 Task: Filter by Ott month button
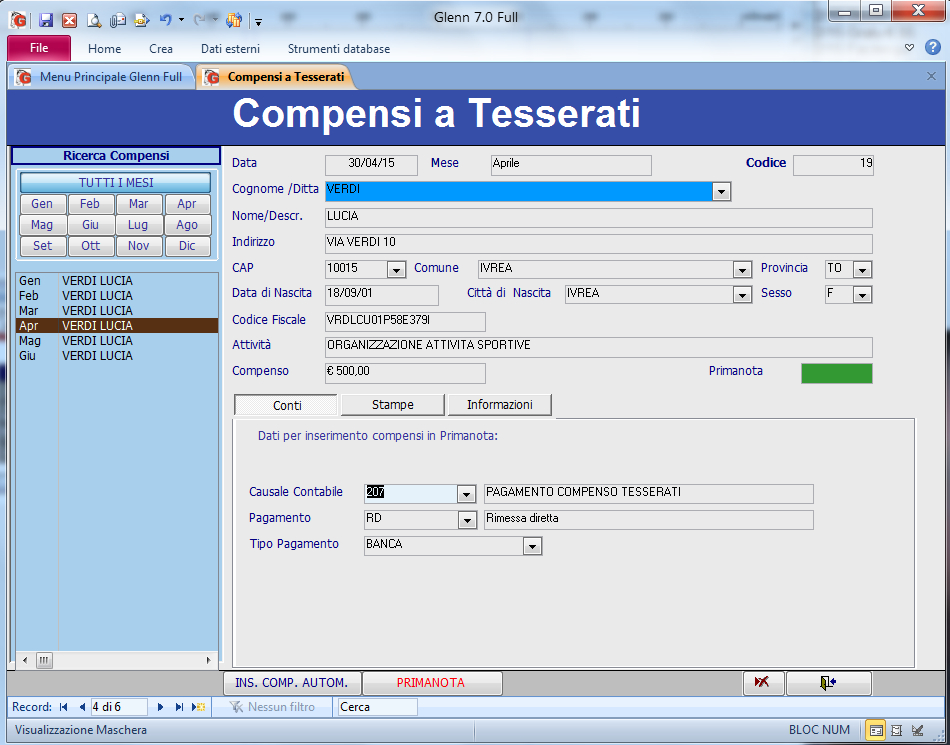[90, 246]
